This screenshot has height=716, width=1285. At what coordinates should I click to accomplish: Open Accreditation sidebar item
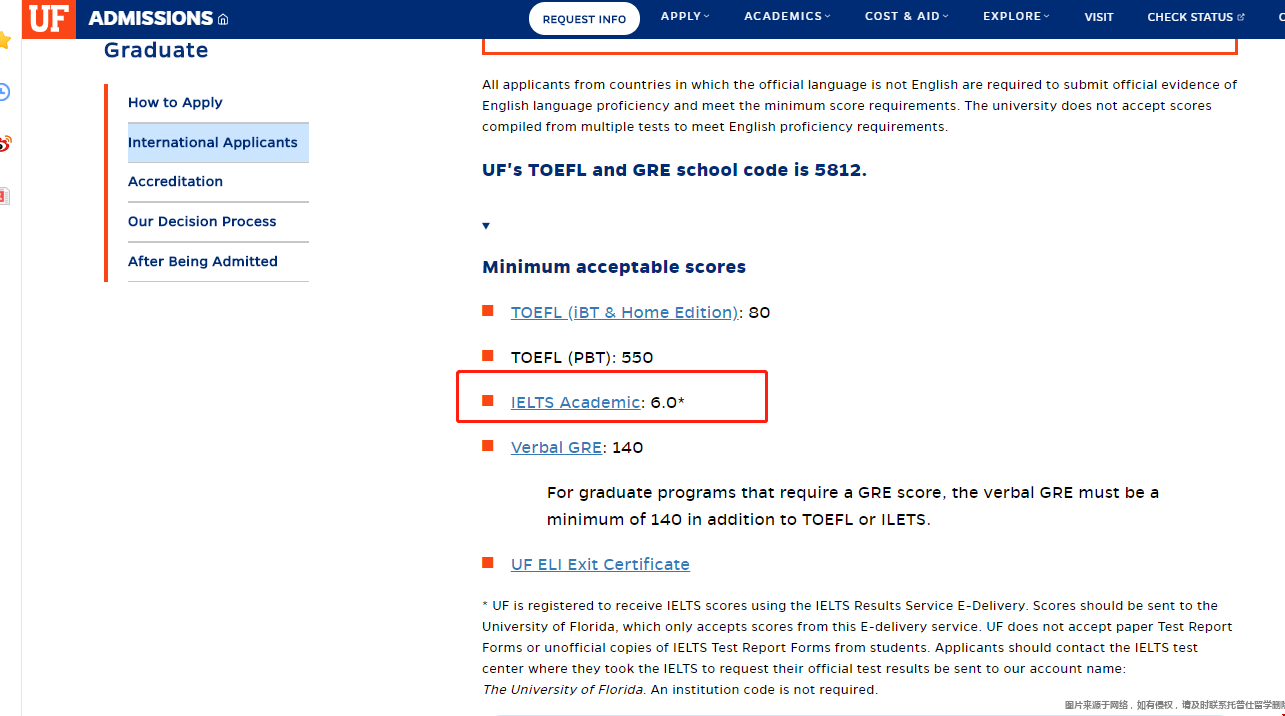coord(175,181)
